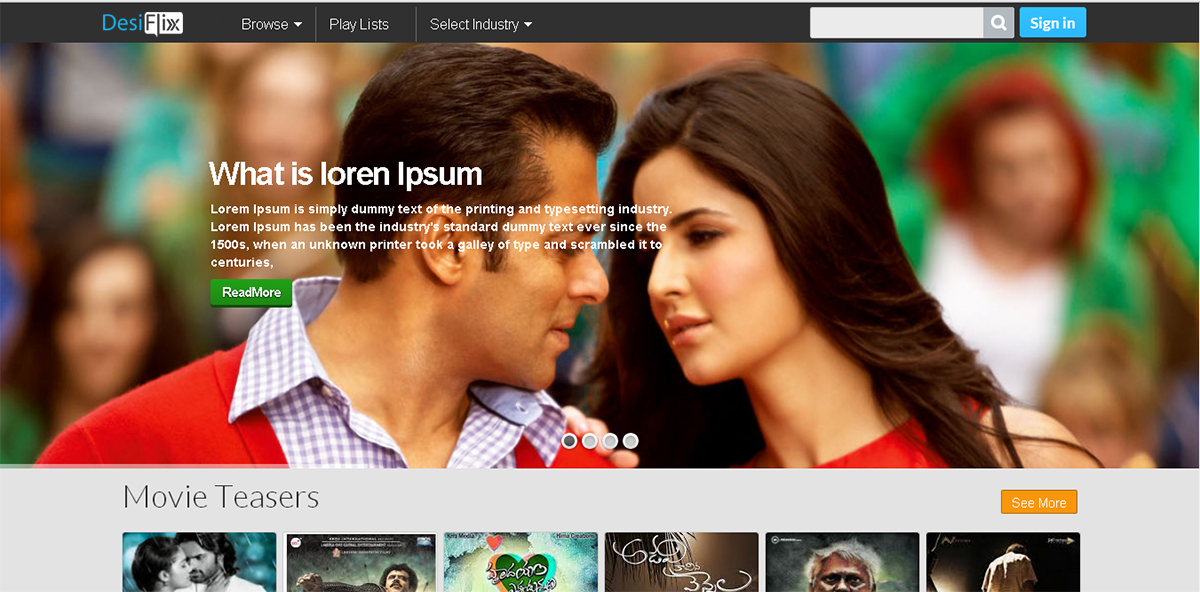Select the fourth carousel slide dot
Viewport: 1200px width, 592px height.
pos(630,440)
